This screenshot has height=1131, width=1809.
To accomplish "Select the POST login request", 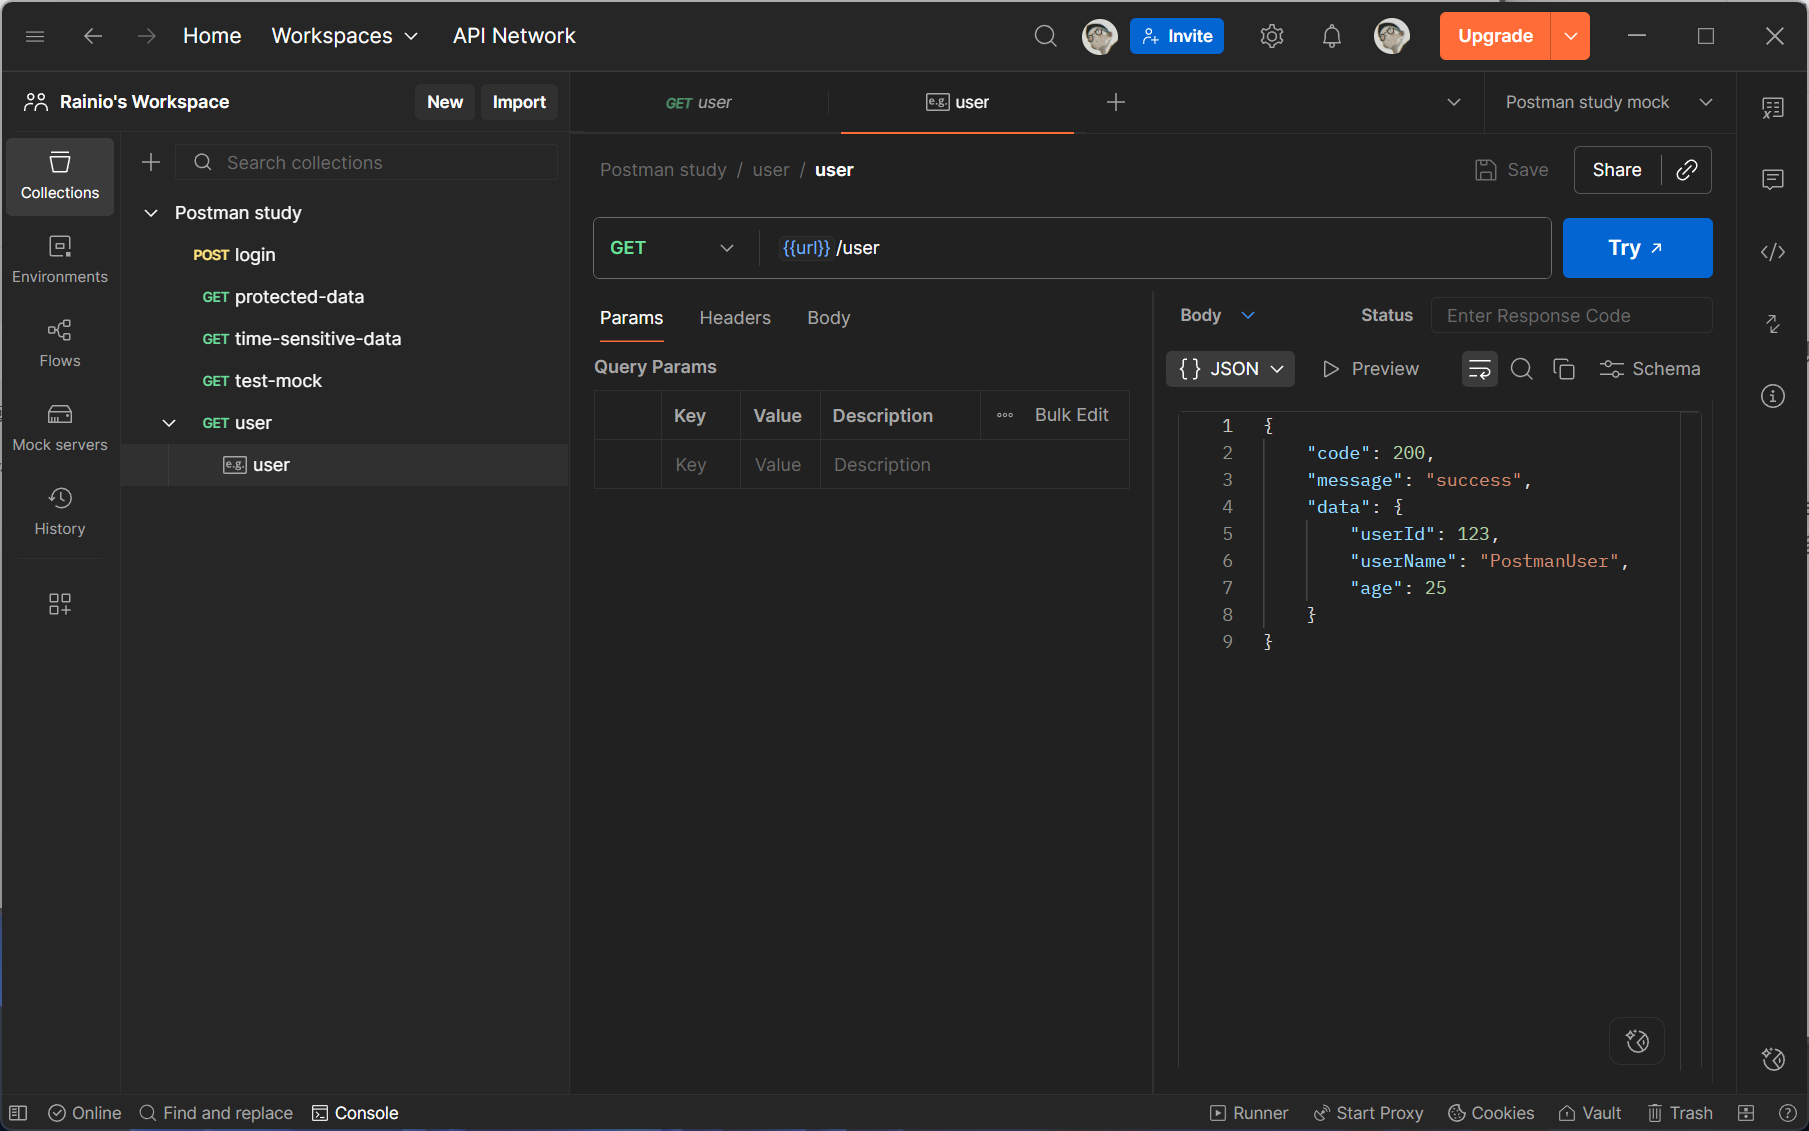I will (x=345, y=255).
